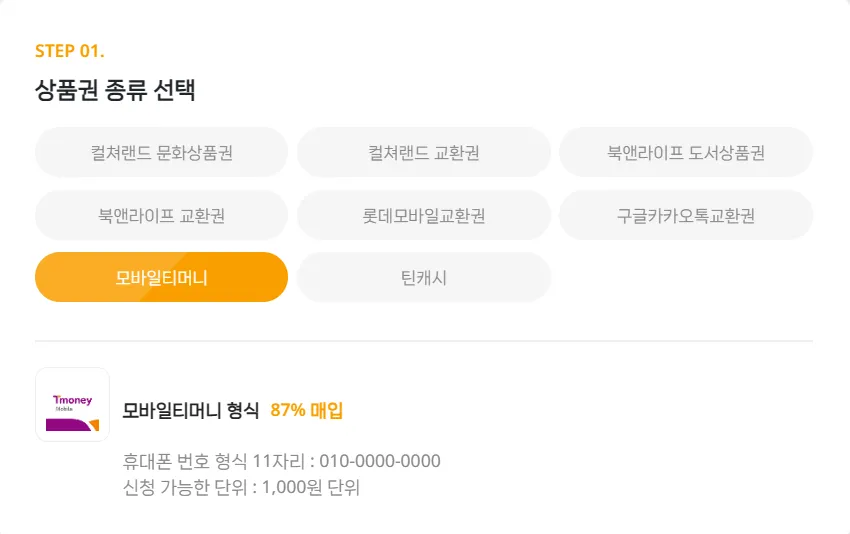Select the 북앤라이프 교환권 option

point(161,215)
